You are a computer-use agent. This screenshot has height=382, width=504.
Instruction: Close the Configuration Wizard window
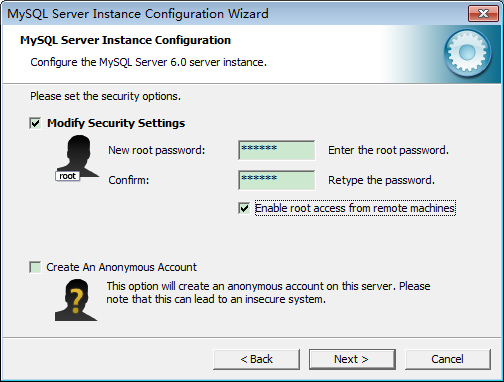483,14
